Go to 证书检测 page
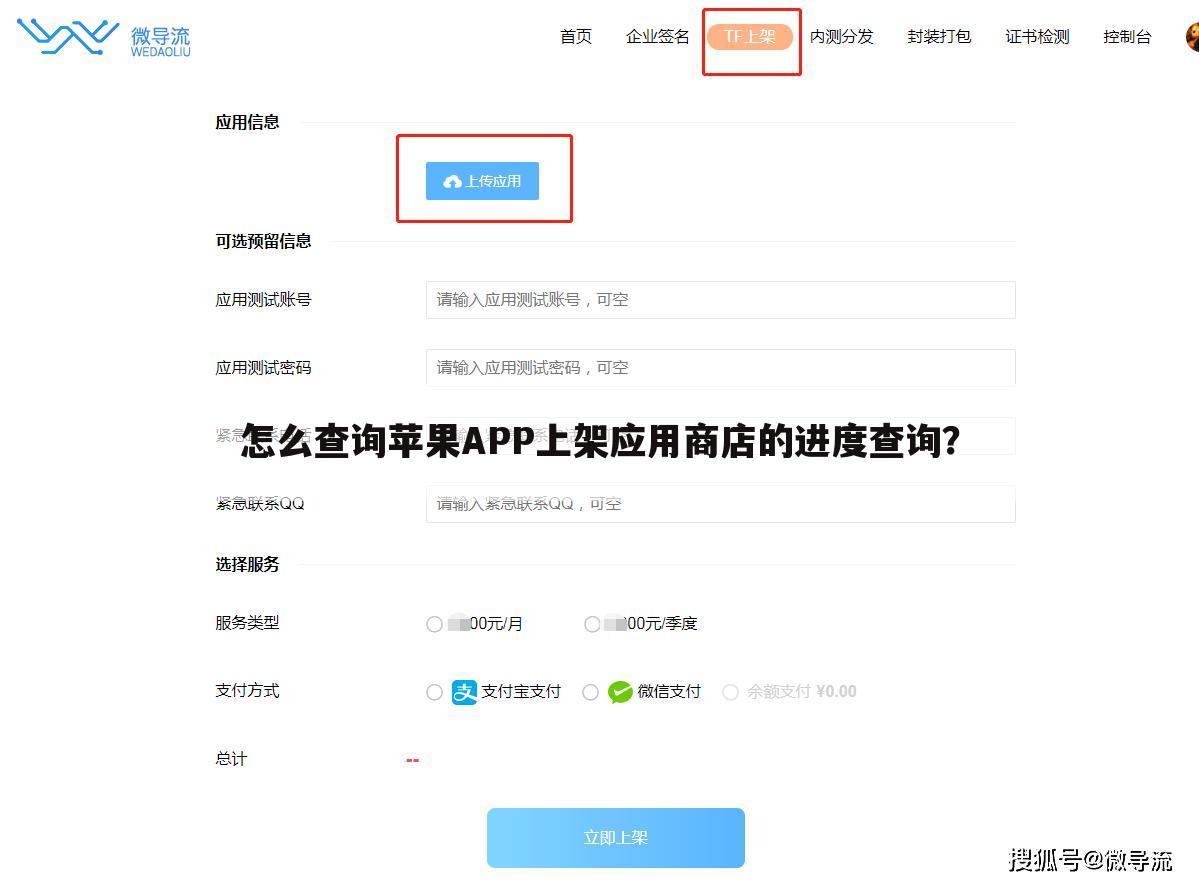The height and width of the screenshot is (885, 1199). coord(1037,37)
